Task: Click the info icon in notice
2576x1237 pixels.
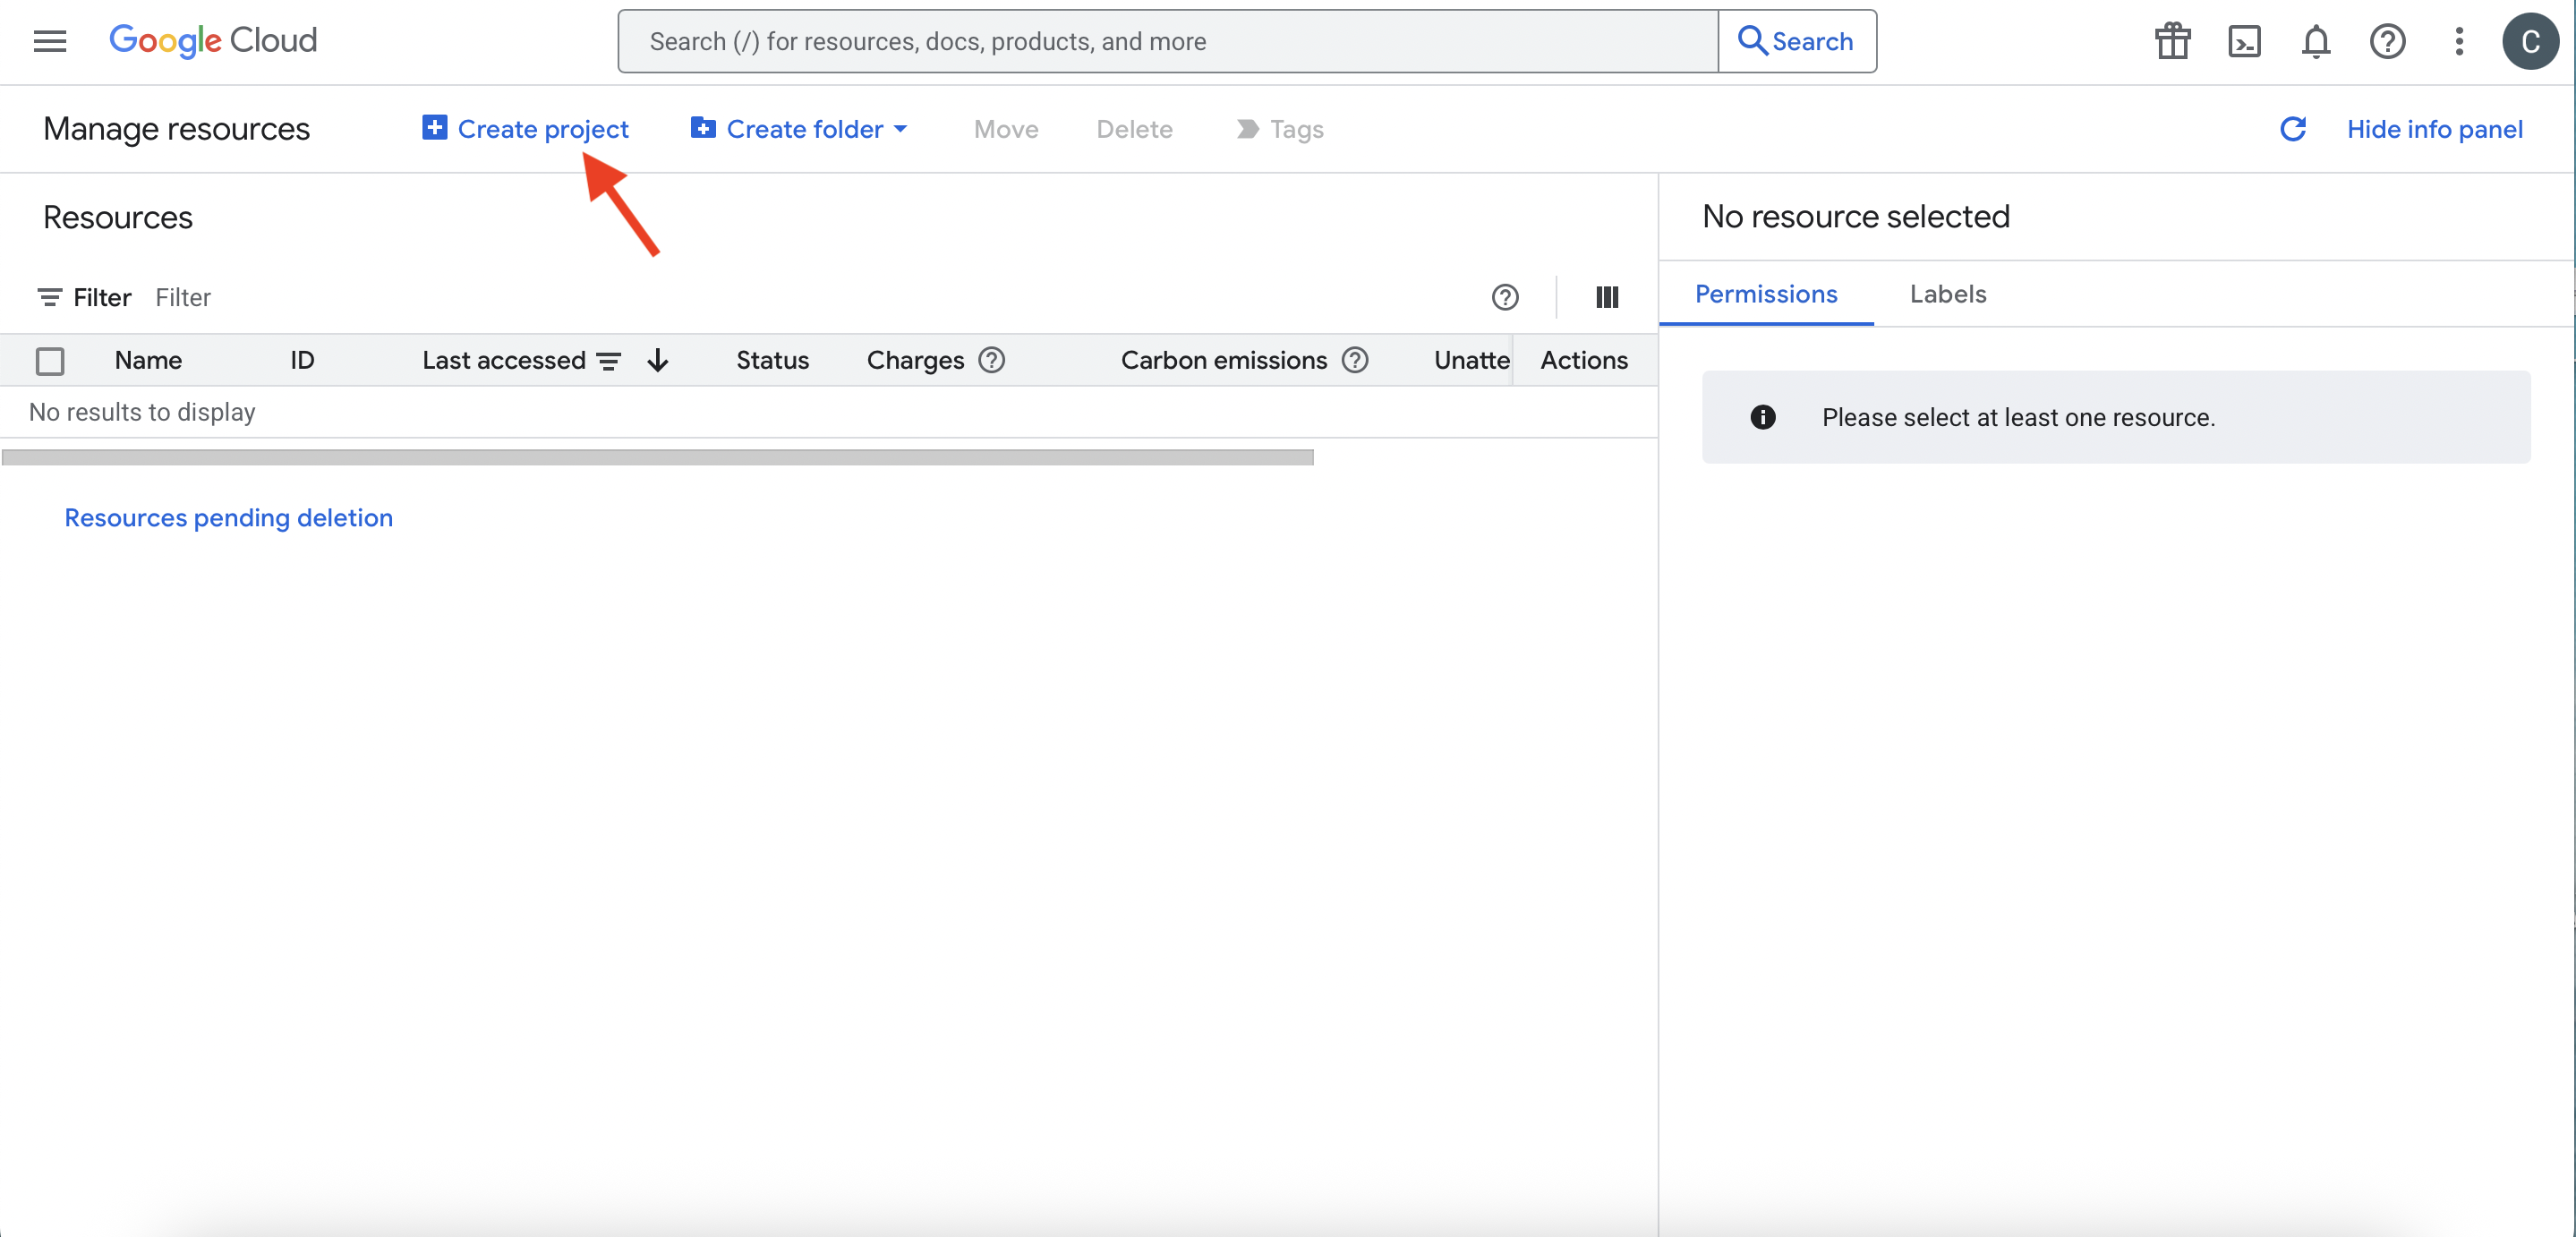Action: click(1763, 417)
